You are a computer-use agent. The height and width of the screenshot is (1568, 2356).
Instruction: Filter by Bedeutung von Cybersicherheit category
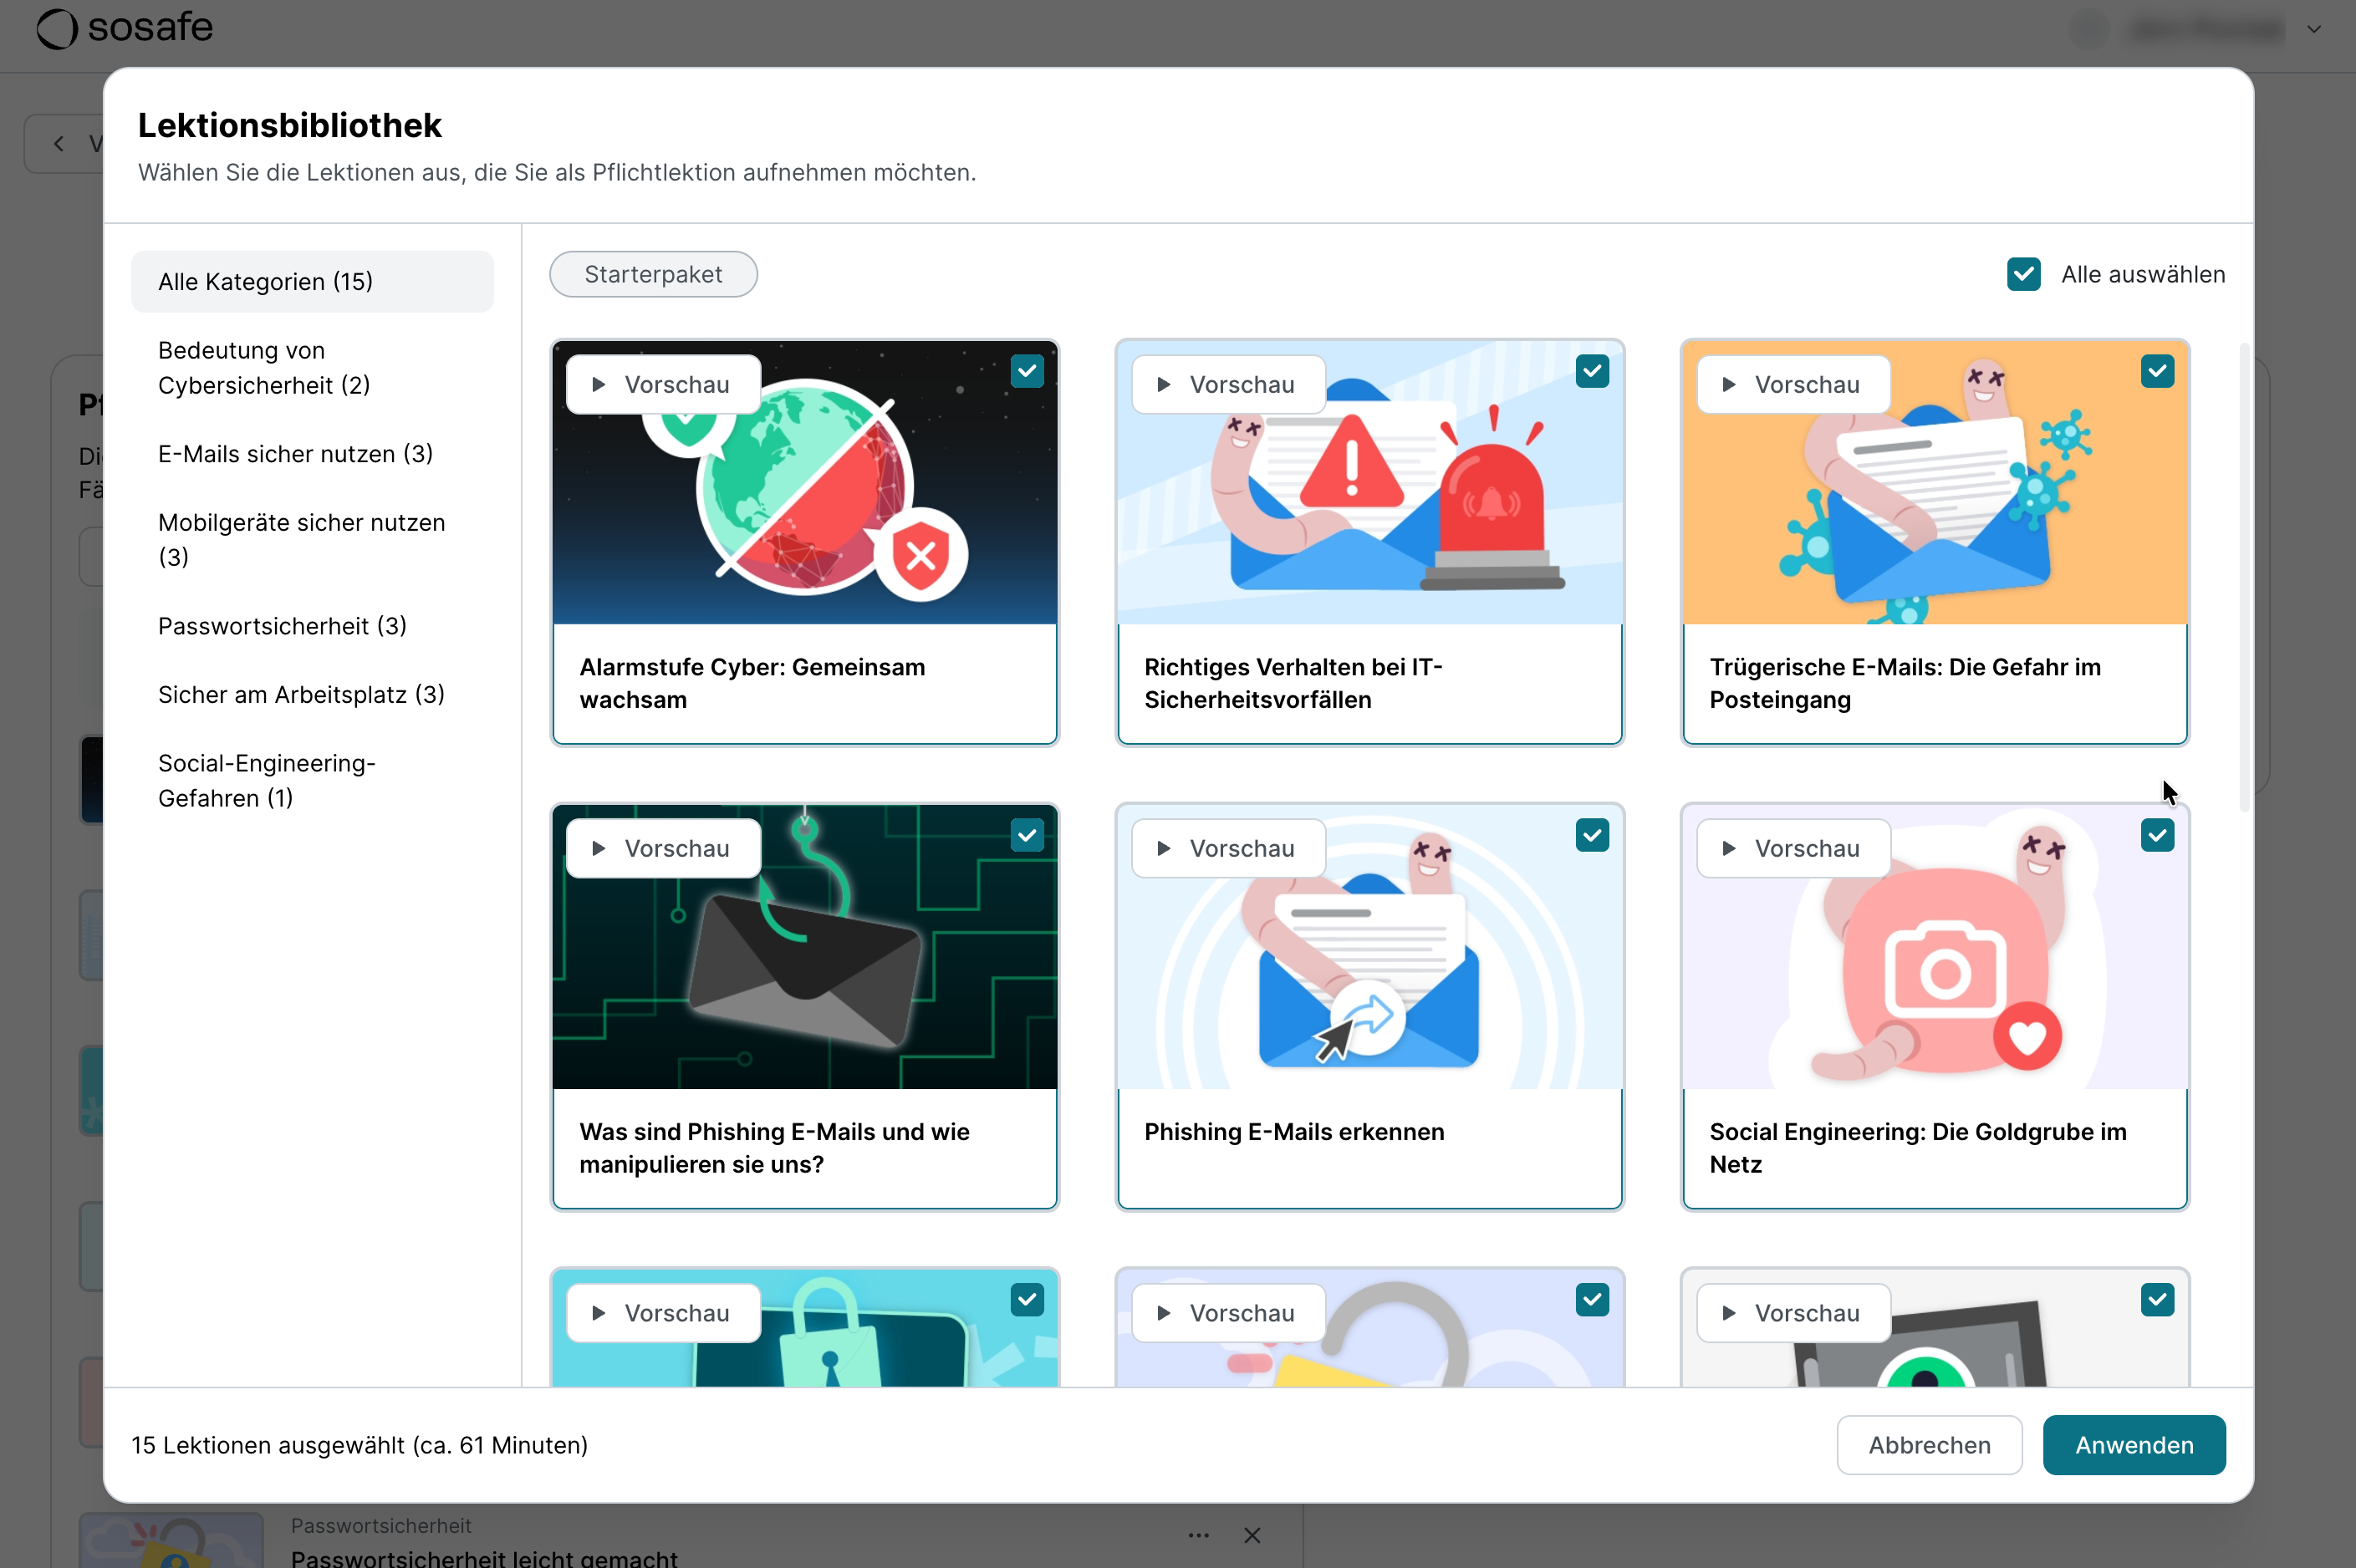312,367
